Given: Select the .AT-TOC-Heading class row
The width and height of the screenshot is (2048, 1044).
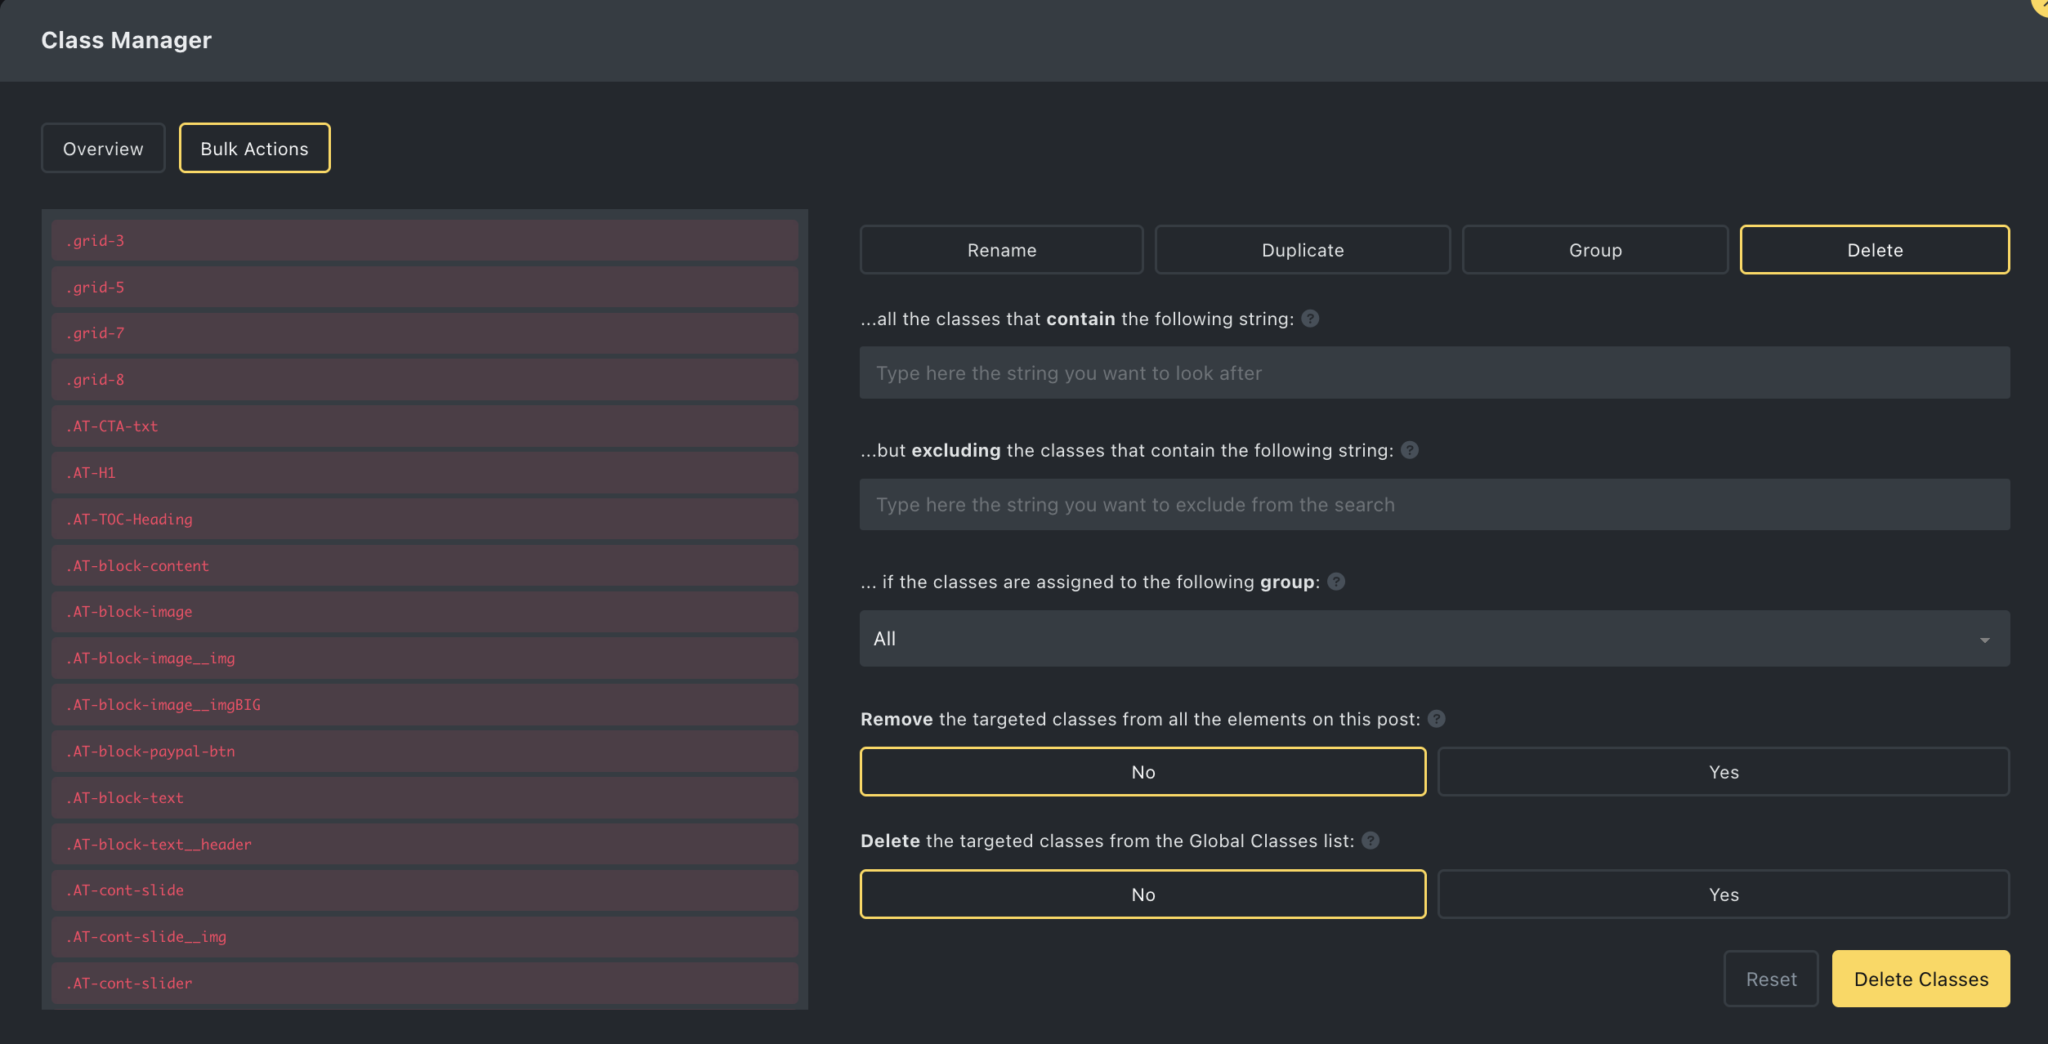Looking at the screenshot, I should coord(425,519).
